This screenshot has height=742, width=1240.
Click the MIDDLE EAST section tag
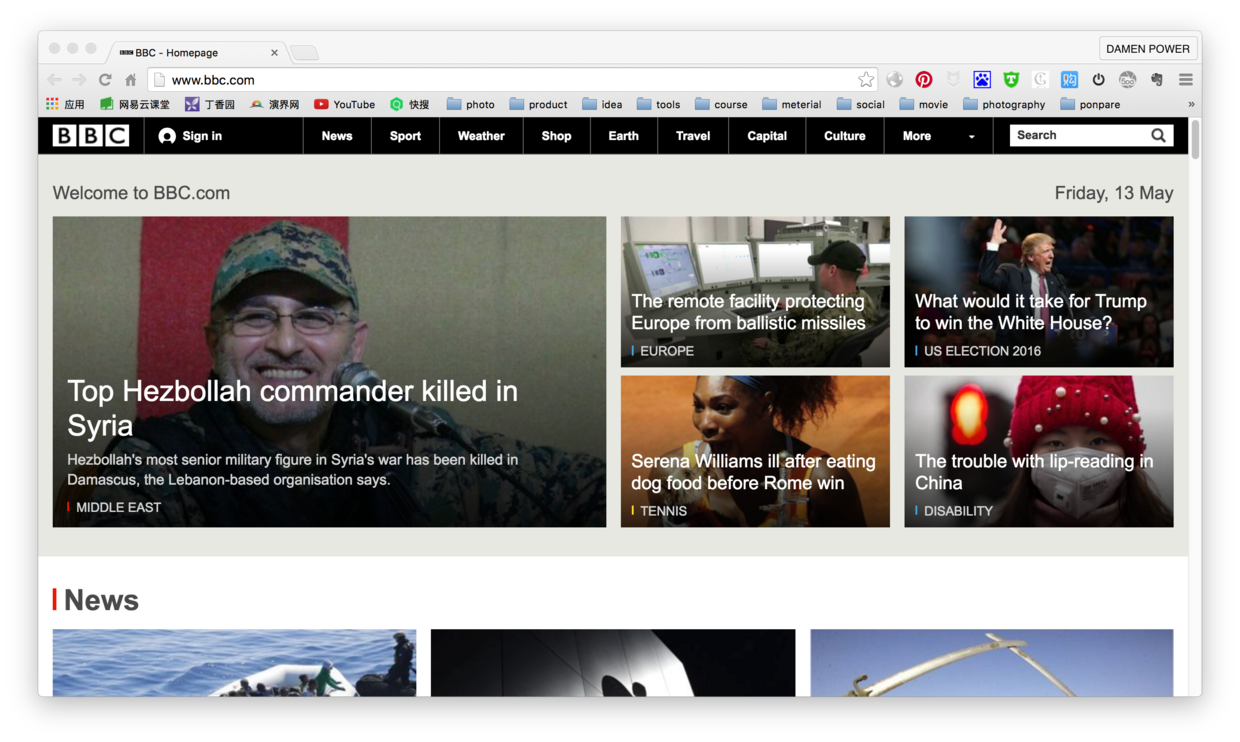pos(118,508)
